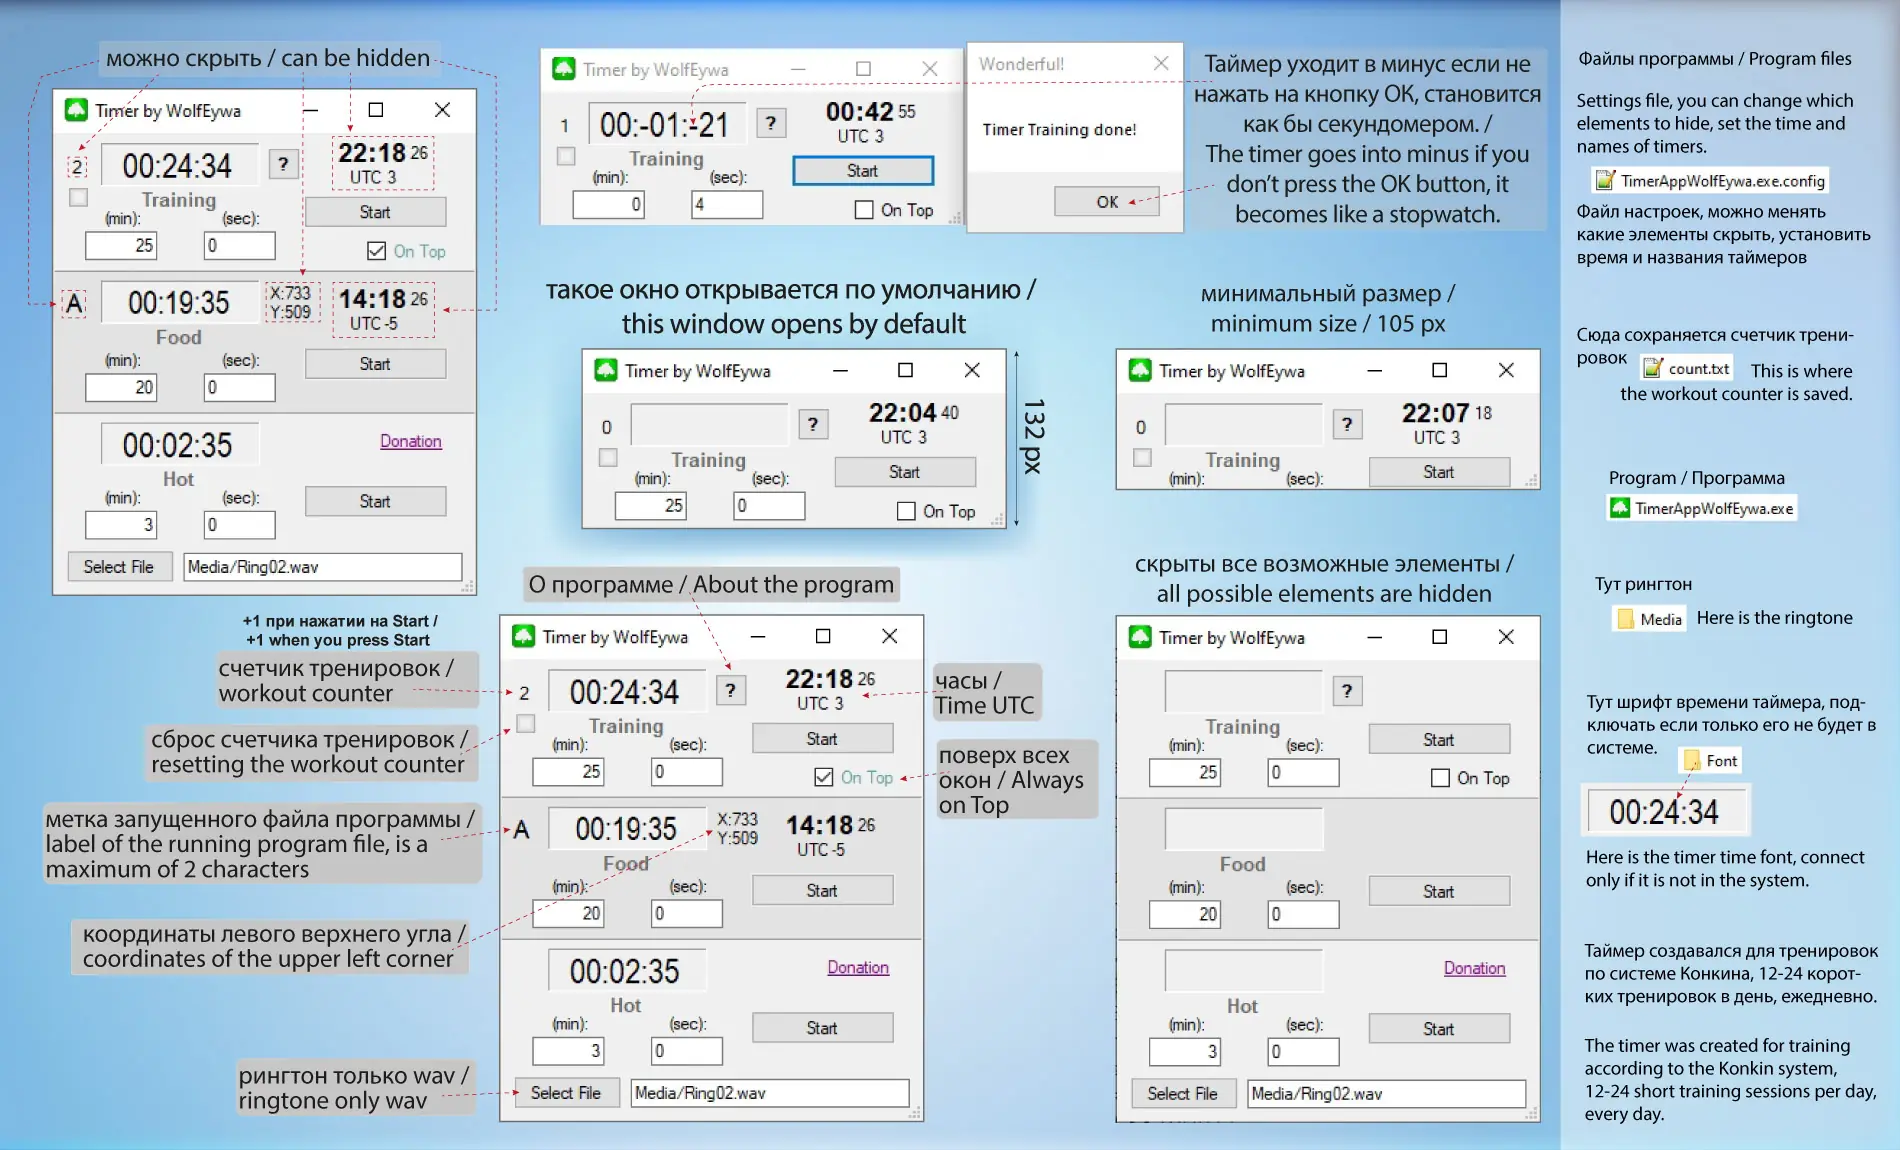
Task: Tick the counter reset checkbox in the negative-timer window
Action: pos(566,157)
